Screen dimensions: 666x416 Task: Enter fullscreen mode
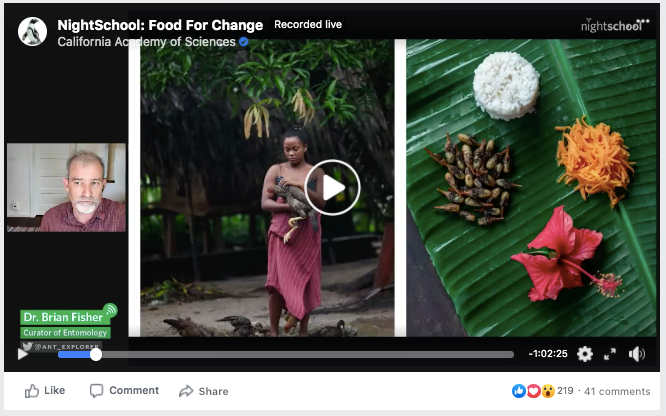(610, 354)
